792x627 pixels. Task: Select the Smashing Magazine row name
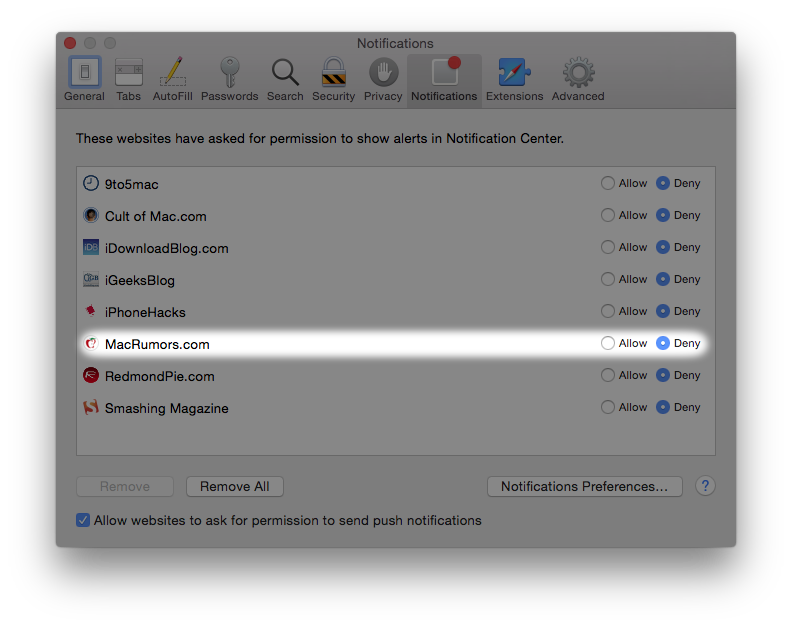coord(167,408)
